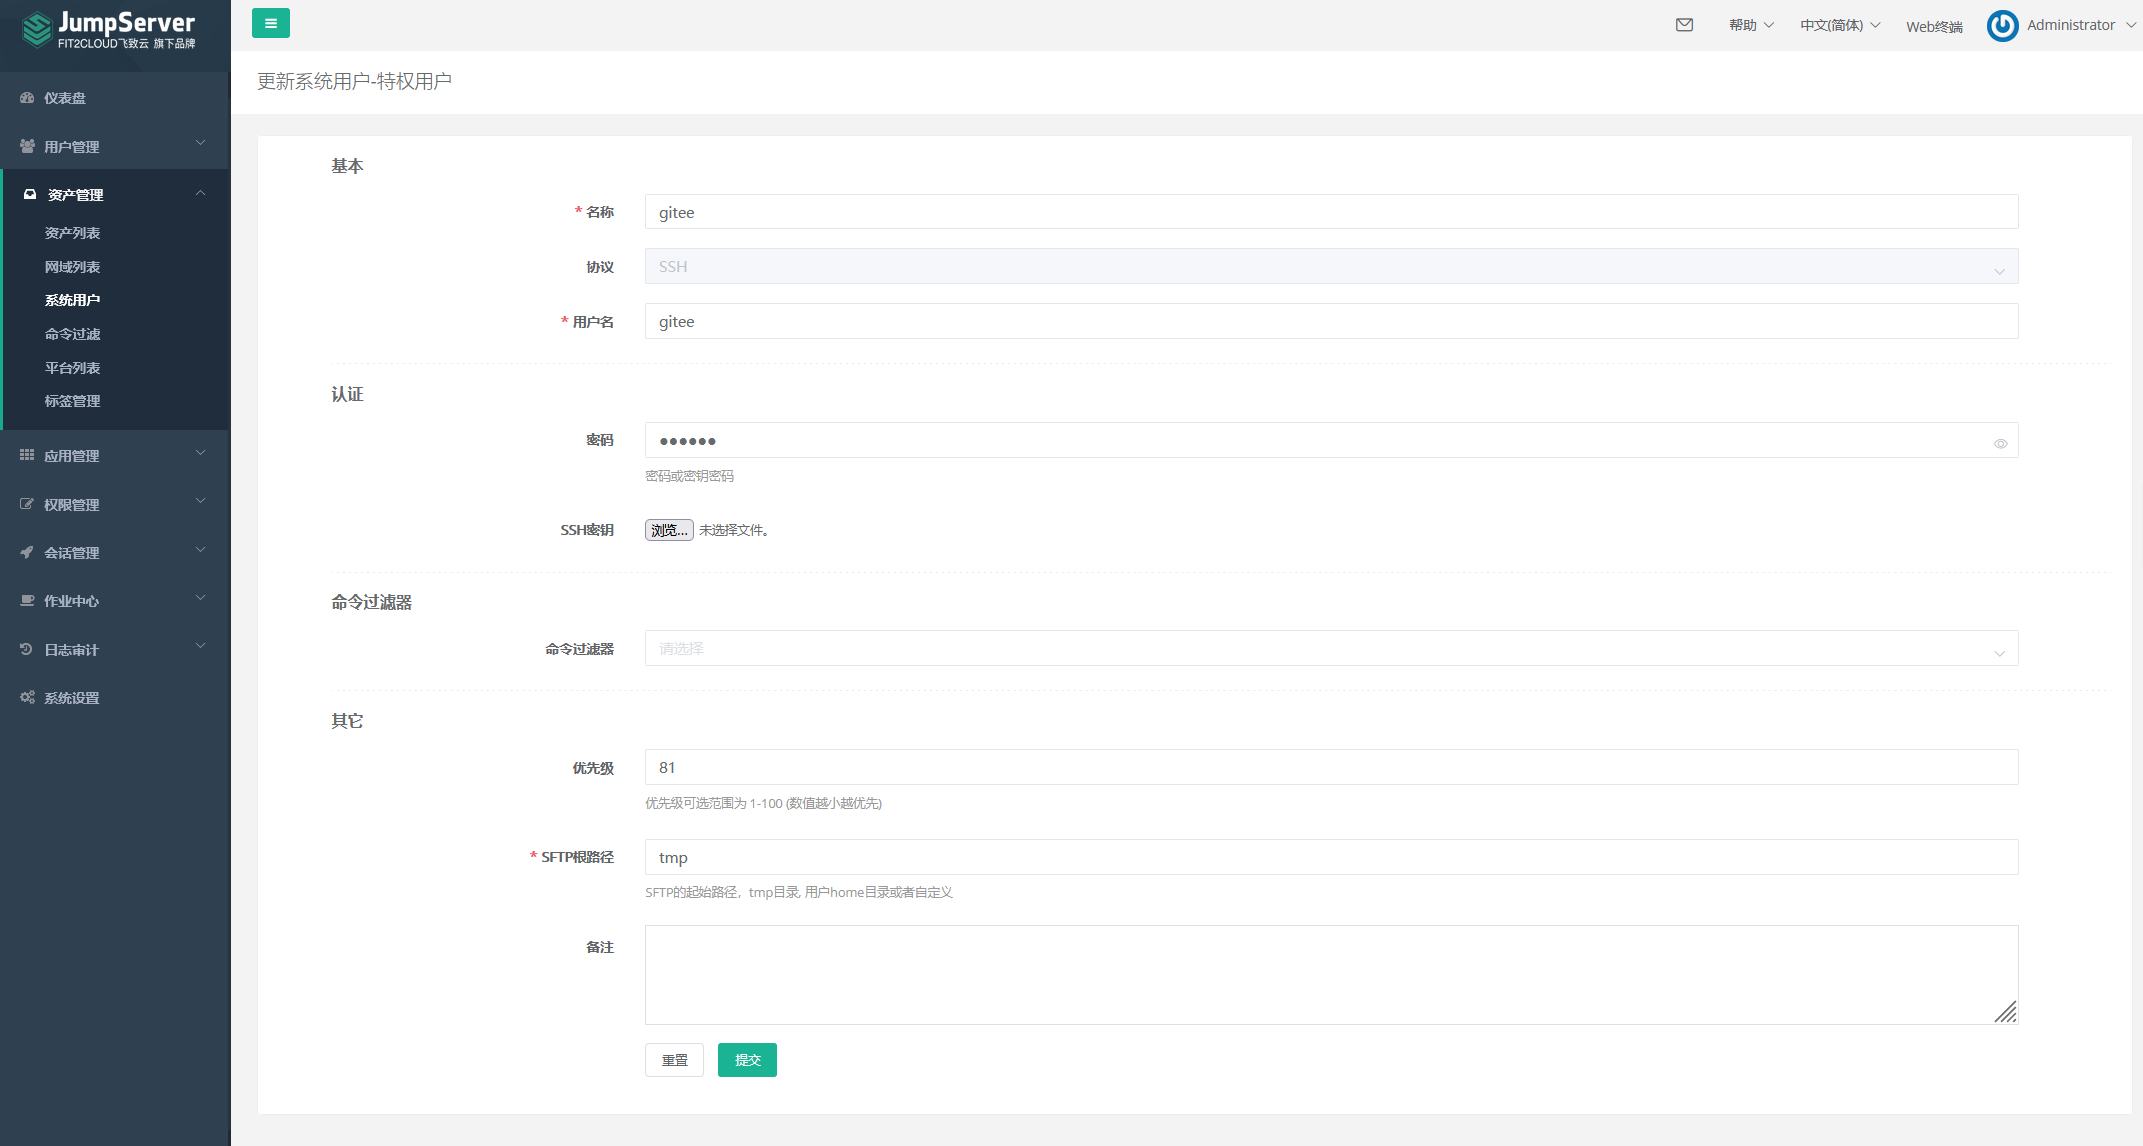Expand the 日志审计 menu chevron
2143x1146 pixels.
coord(200,646)
